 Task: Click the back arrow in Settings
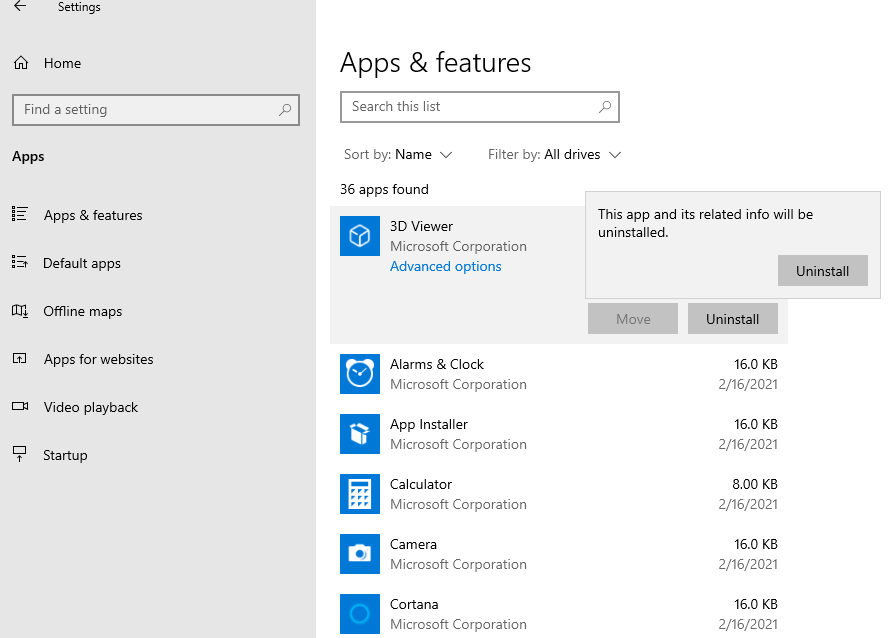(20, 6)
